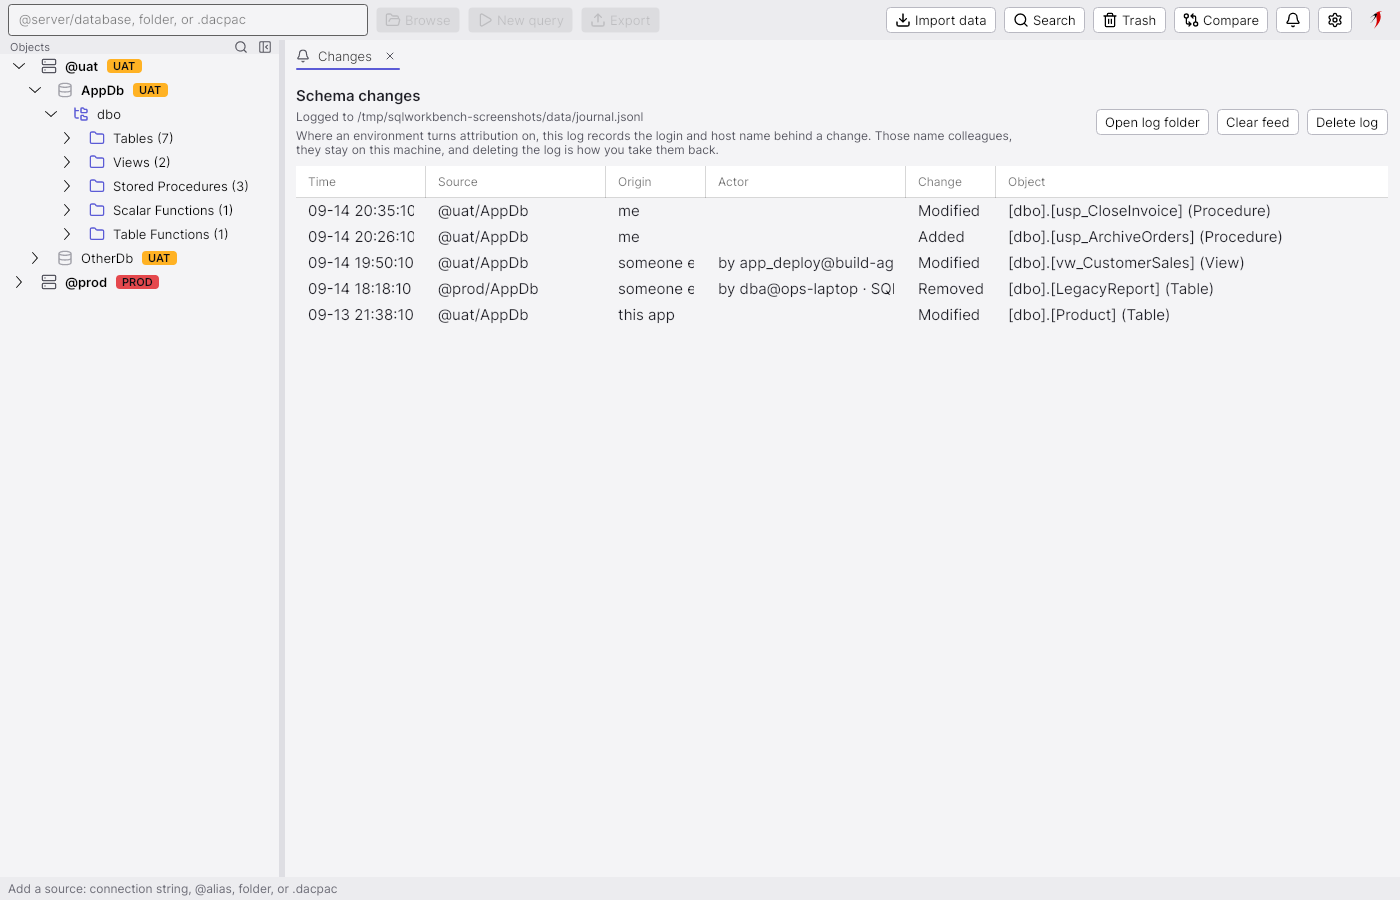Expand Scalar Functions (1) folder

click(67, 210)
